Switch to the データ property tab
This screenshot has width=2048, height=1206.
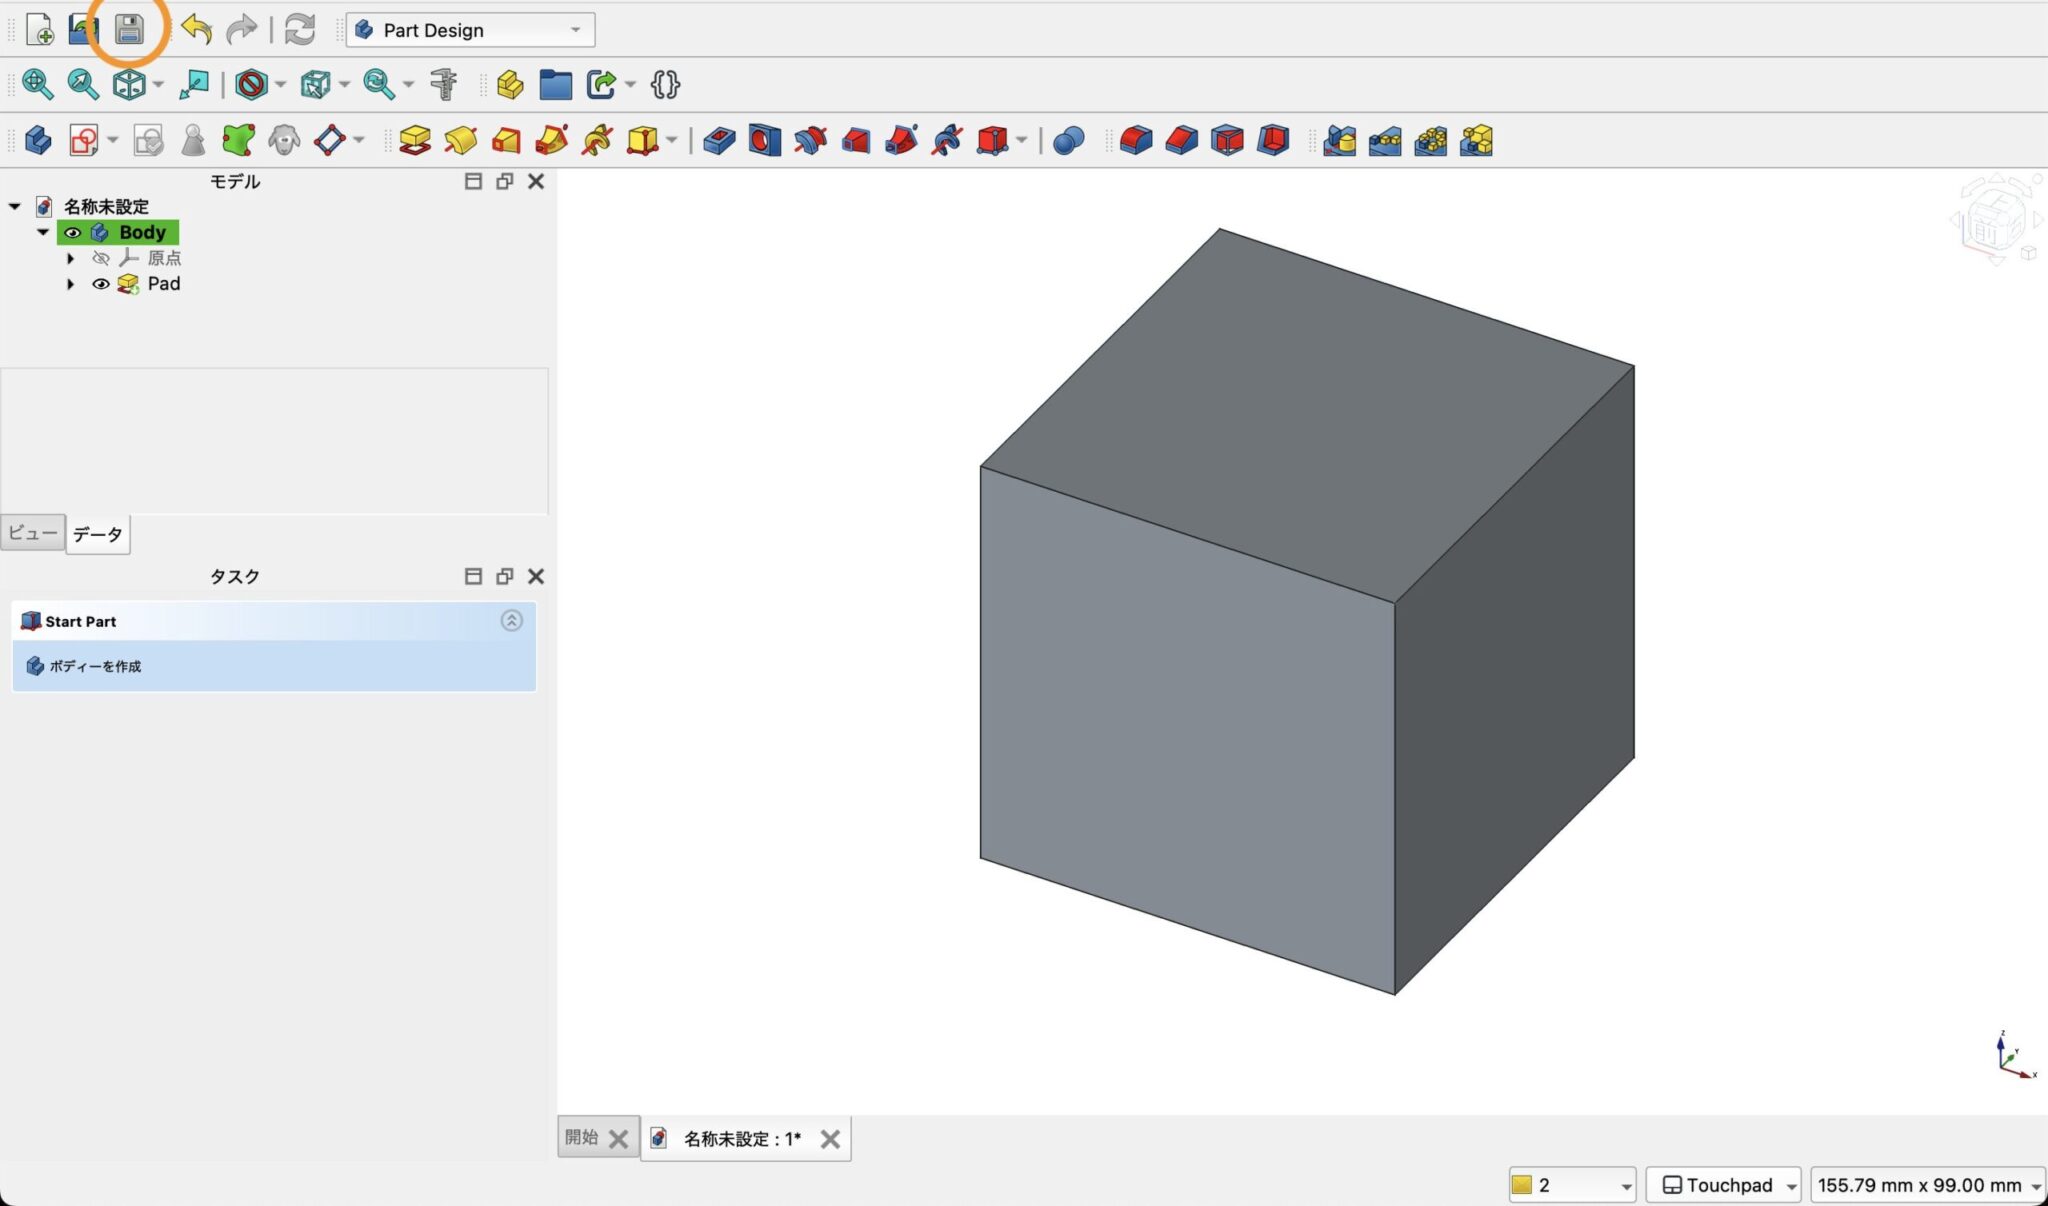[x=98, y=534]
